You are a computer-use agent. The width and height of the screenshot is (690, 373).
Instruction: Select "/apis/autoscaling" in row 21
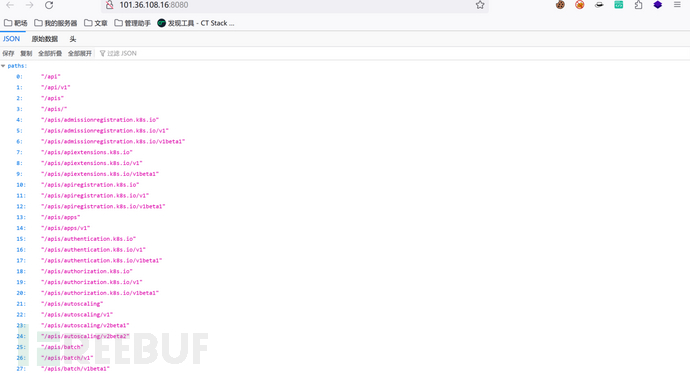[72, 304]
